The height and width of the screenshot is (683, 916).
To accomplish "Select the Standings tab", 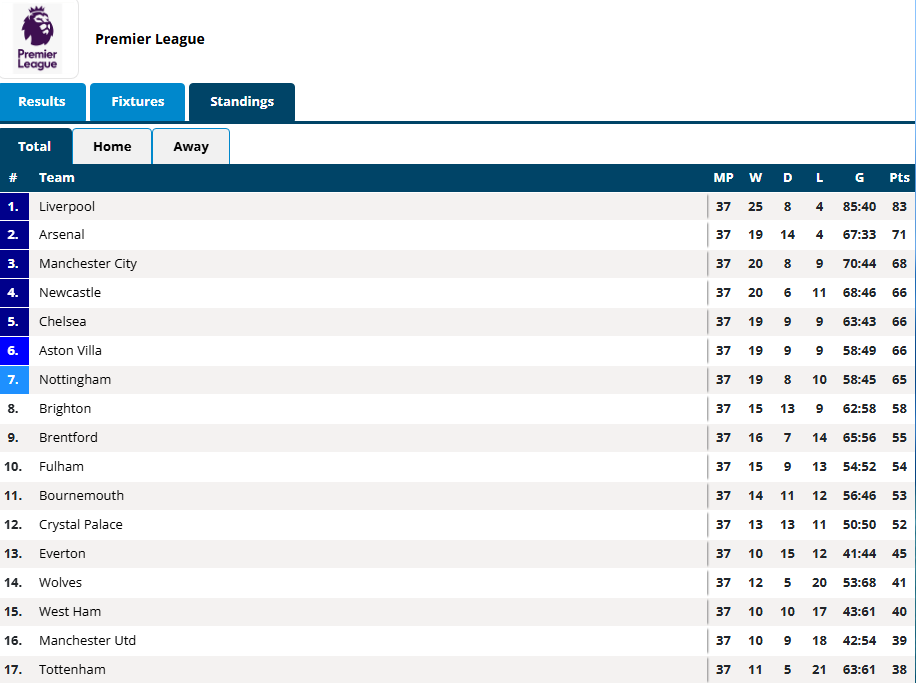I will pyautogui.click(x=242, y=102).
